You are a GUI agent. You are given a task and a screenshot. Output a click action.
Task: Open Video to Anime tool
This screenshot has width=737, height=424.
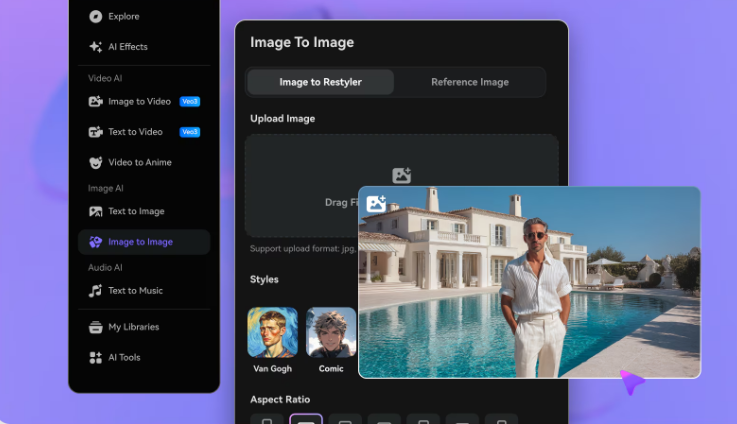[140, 163]
